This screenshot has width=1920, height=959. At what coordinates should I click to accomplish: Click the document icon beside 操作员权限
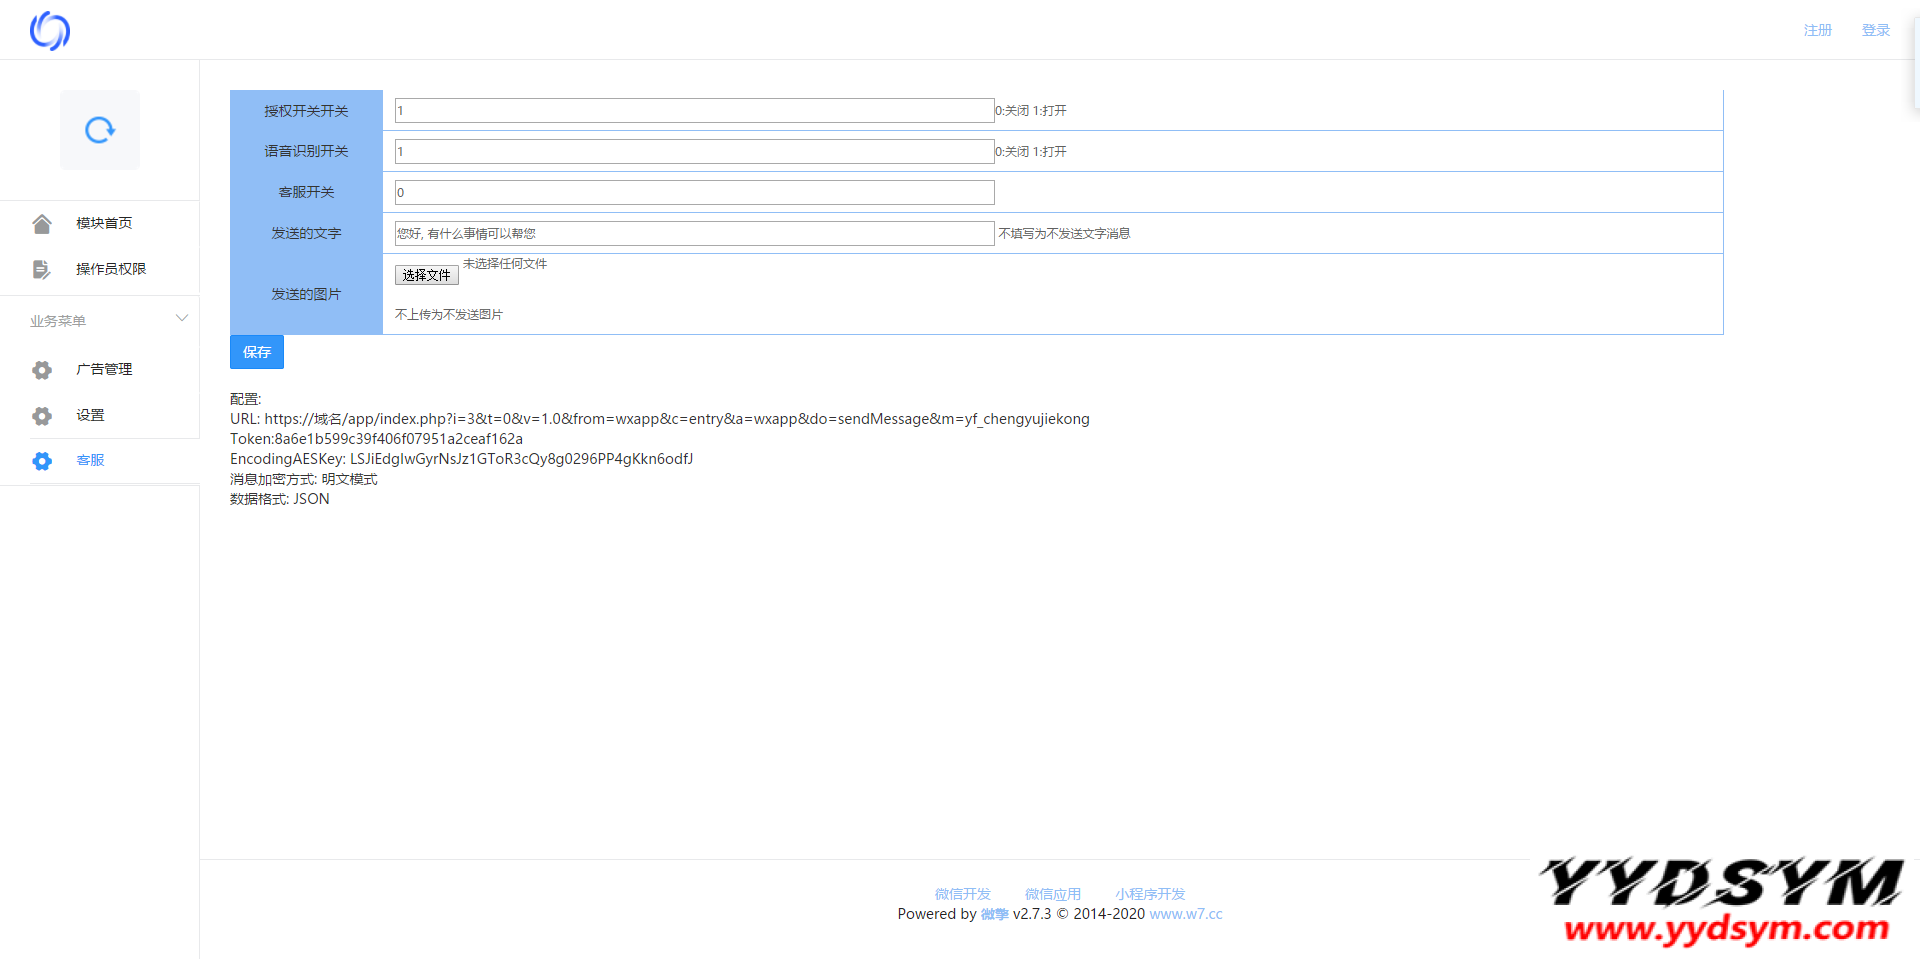[x=42, y=269]
